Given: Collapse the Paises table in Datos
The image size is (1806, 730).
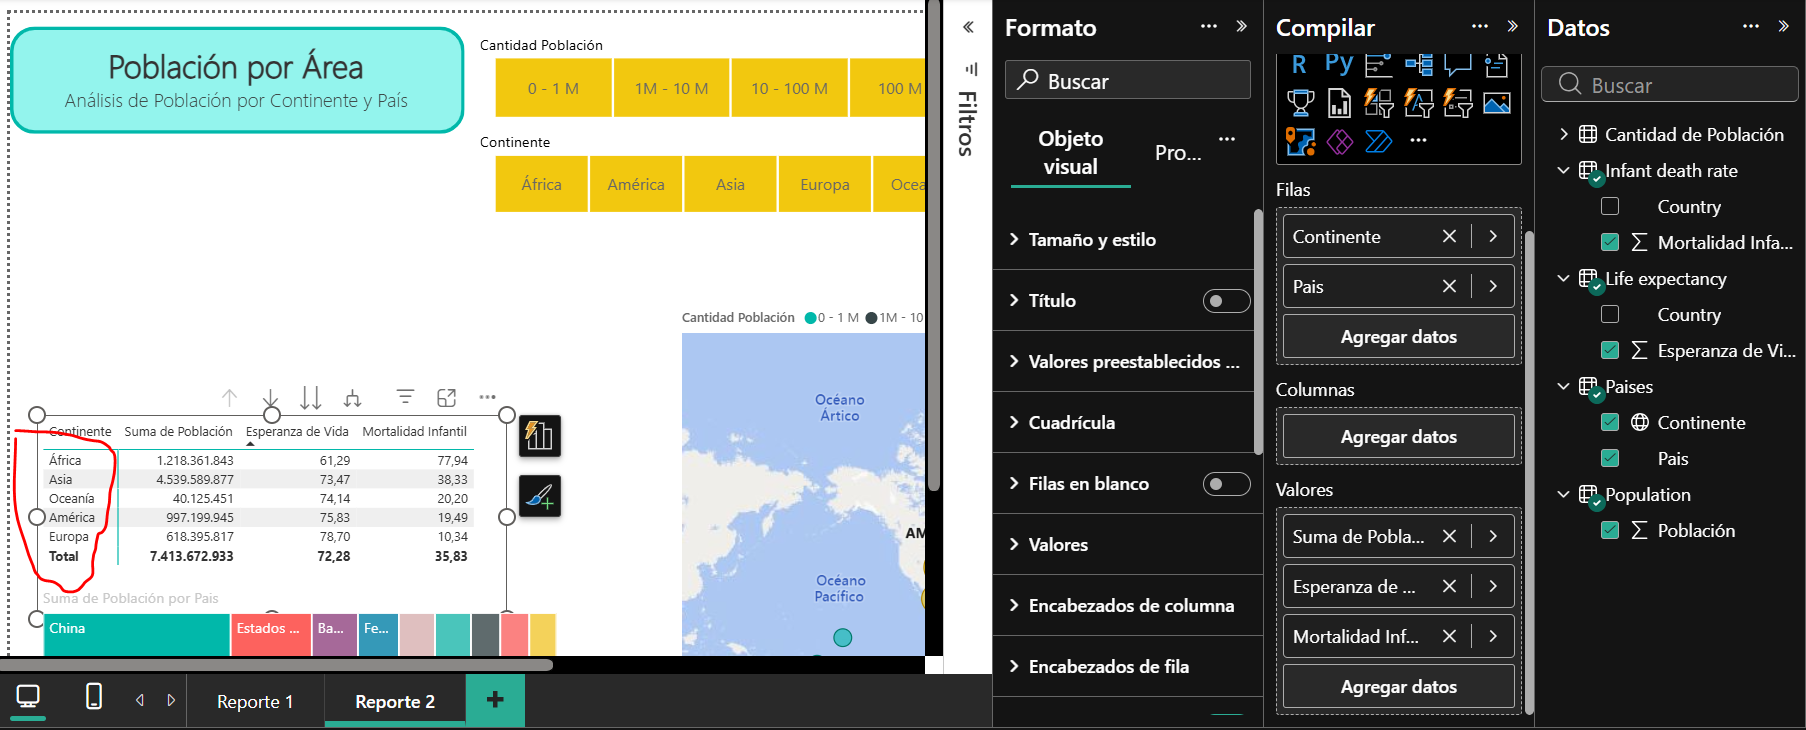Looking at the screenshot, I should point(1564,387).
